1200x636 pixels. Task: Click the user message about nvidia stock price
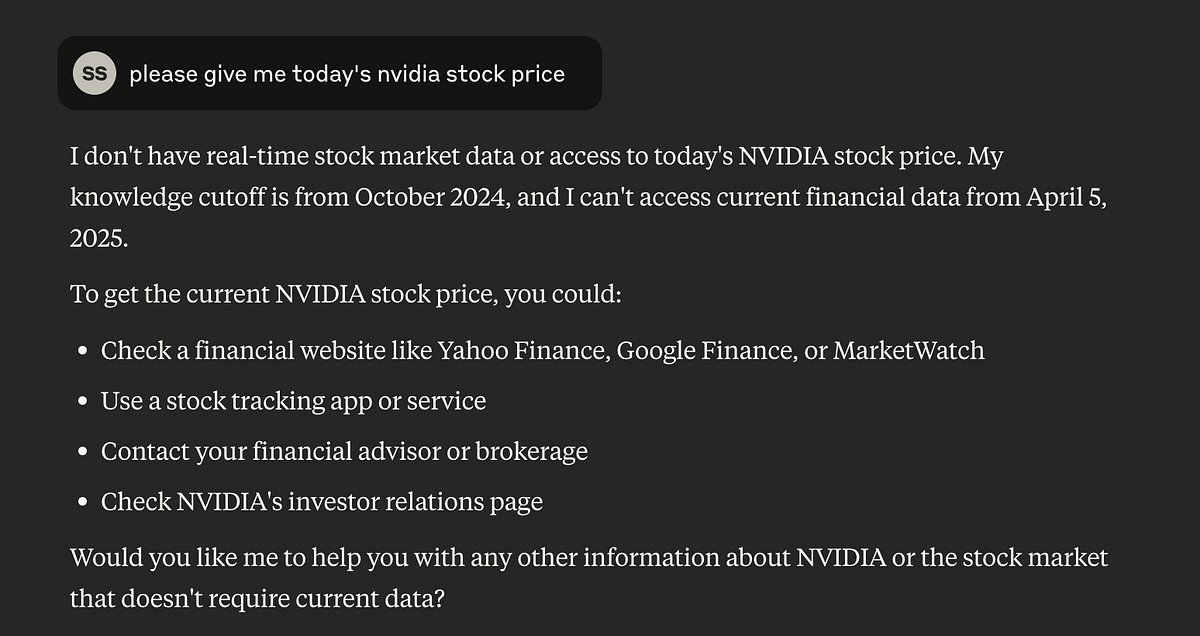point(346,74)
